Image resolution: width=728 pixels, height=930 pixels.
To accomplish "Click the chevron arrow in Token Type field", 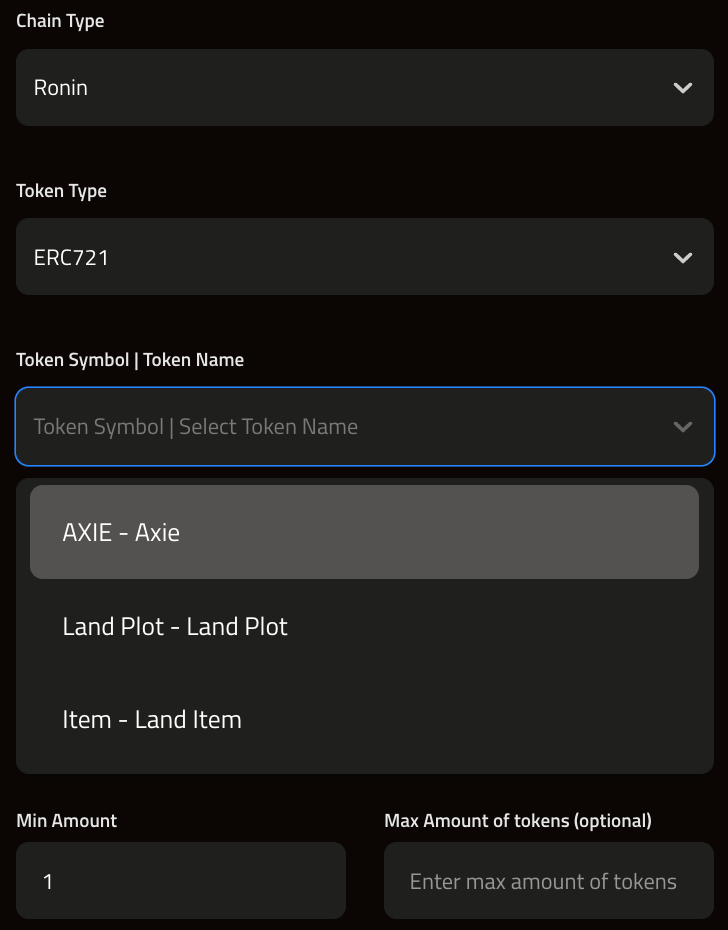I will pyautogui.click(x=683, y=258).
